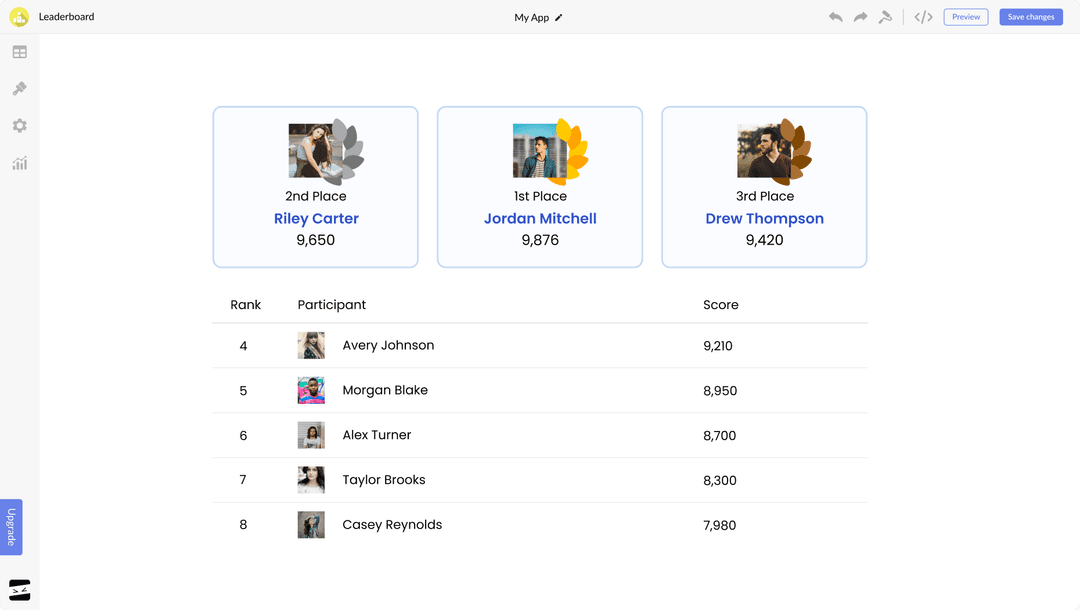Open the Content panel in the sidebar
Viewport: 1080px width, 610px height.
point(18,51)
